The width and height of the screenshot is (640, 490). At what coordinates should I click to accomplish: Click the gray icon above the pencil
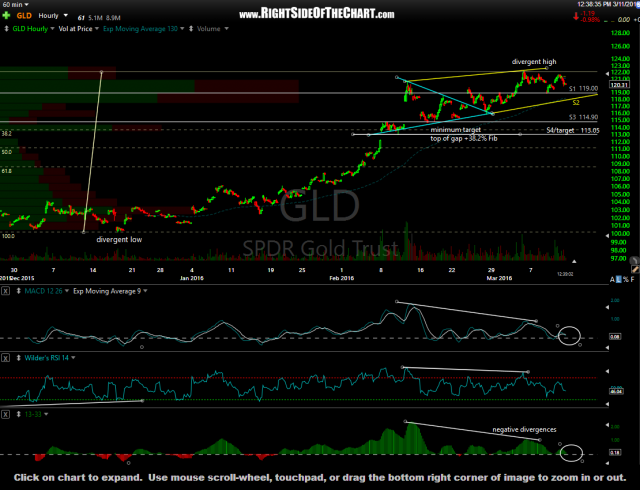(x=634, y=260)
